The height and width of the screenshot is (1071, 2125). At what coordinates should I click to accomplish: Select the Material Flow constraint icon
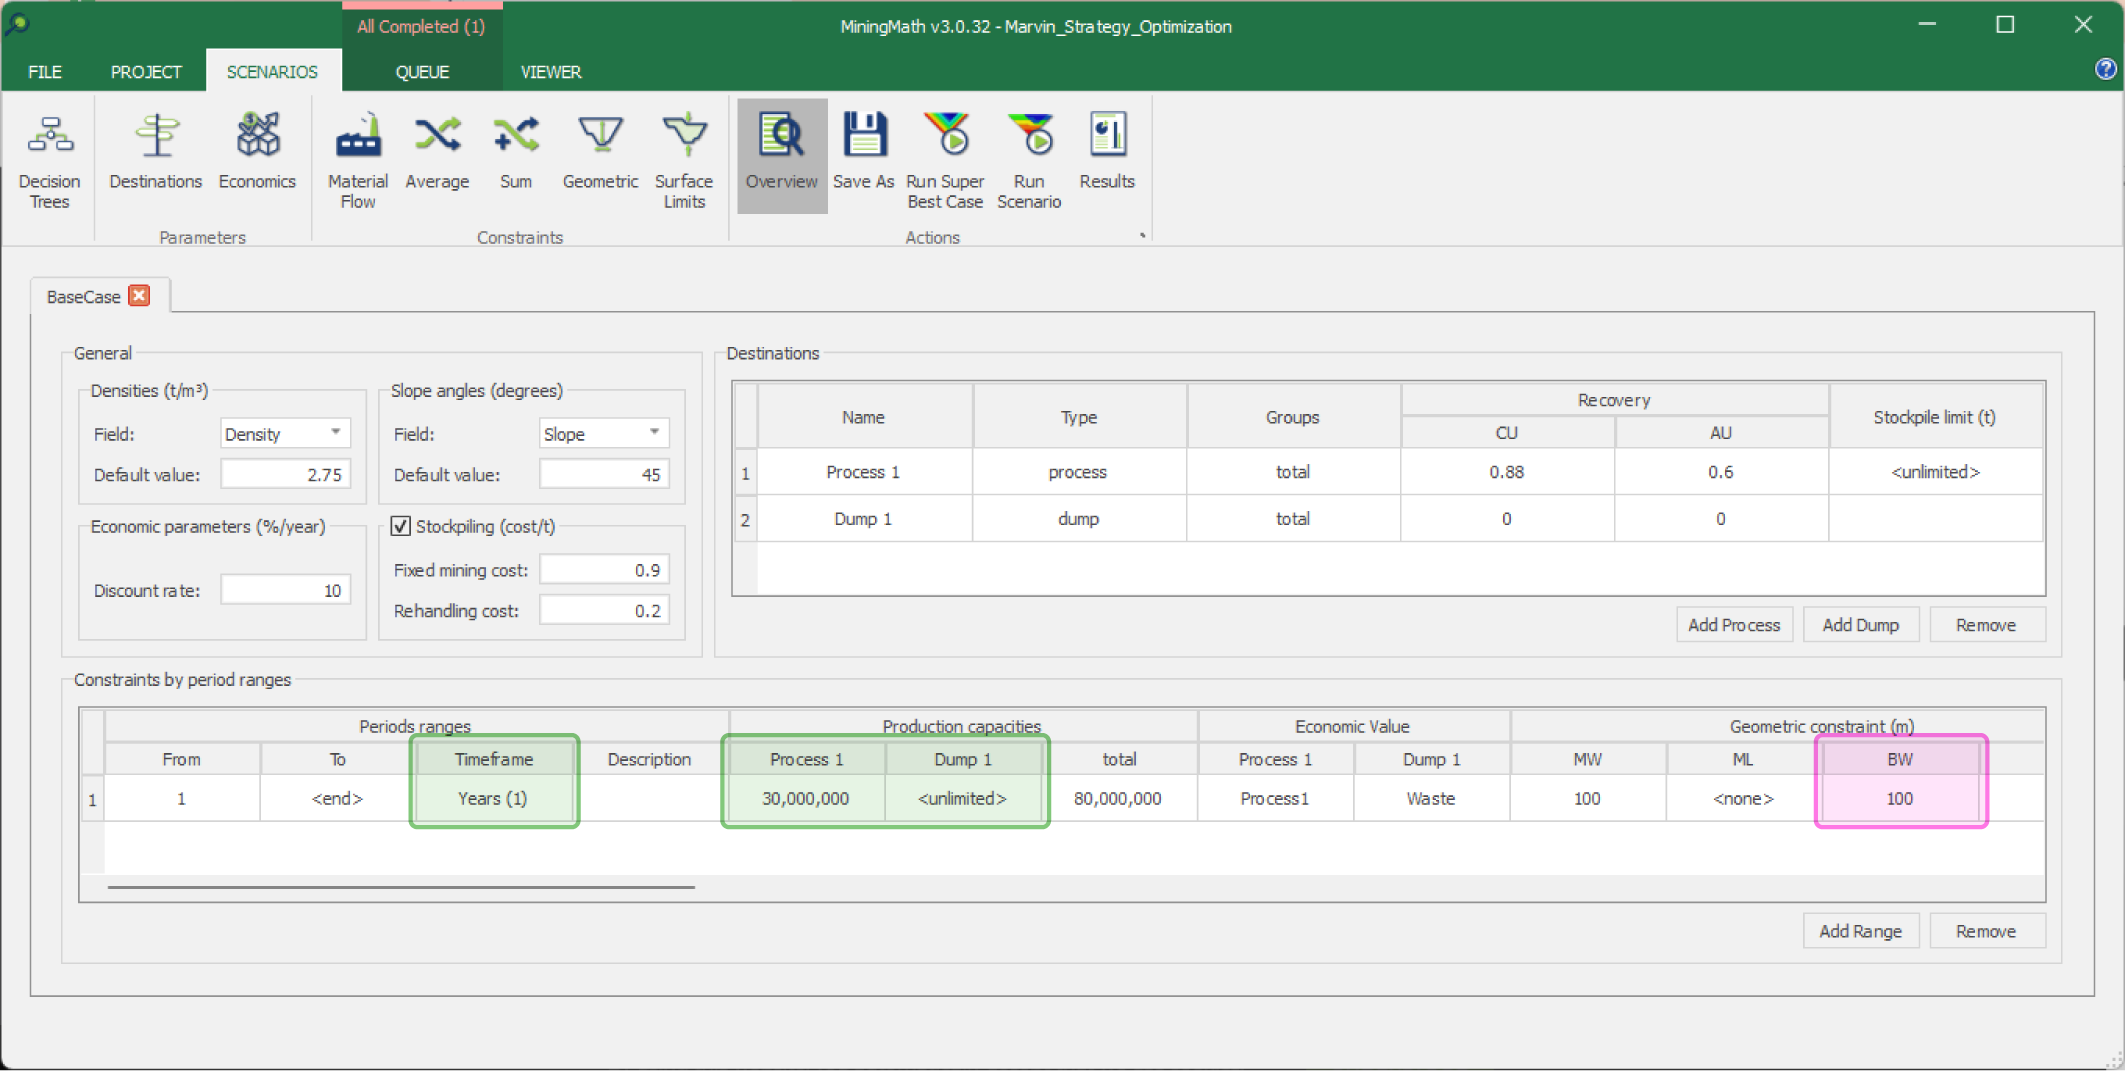pos(357,160)
